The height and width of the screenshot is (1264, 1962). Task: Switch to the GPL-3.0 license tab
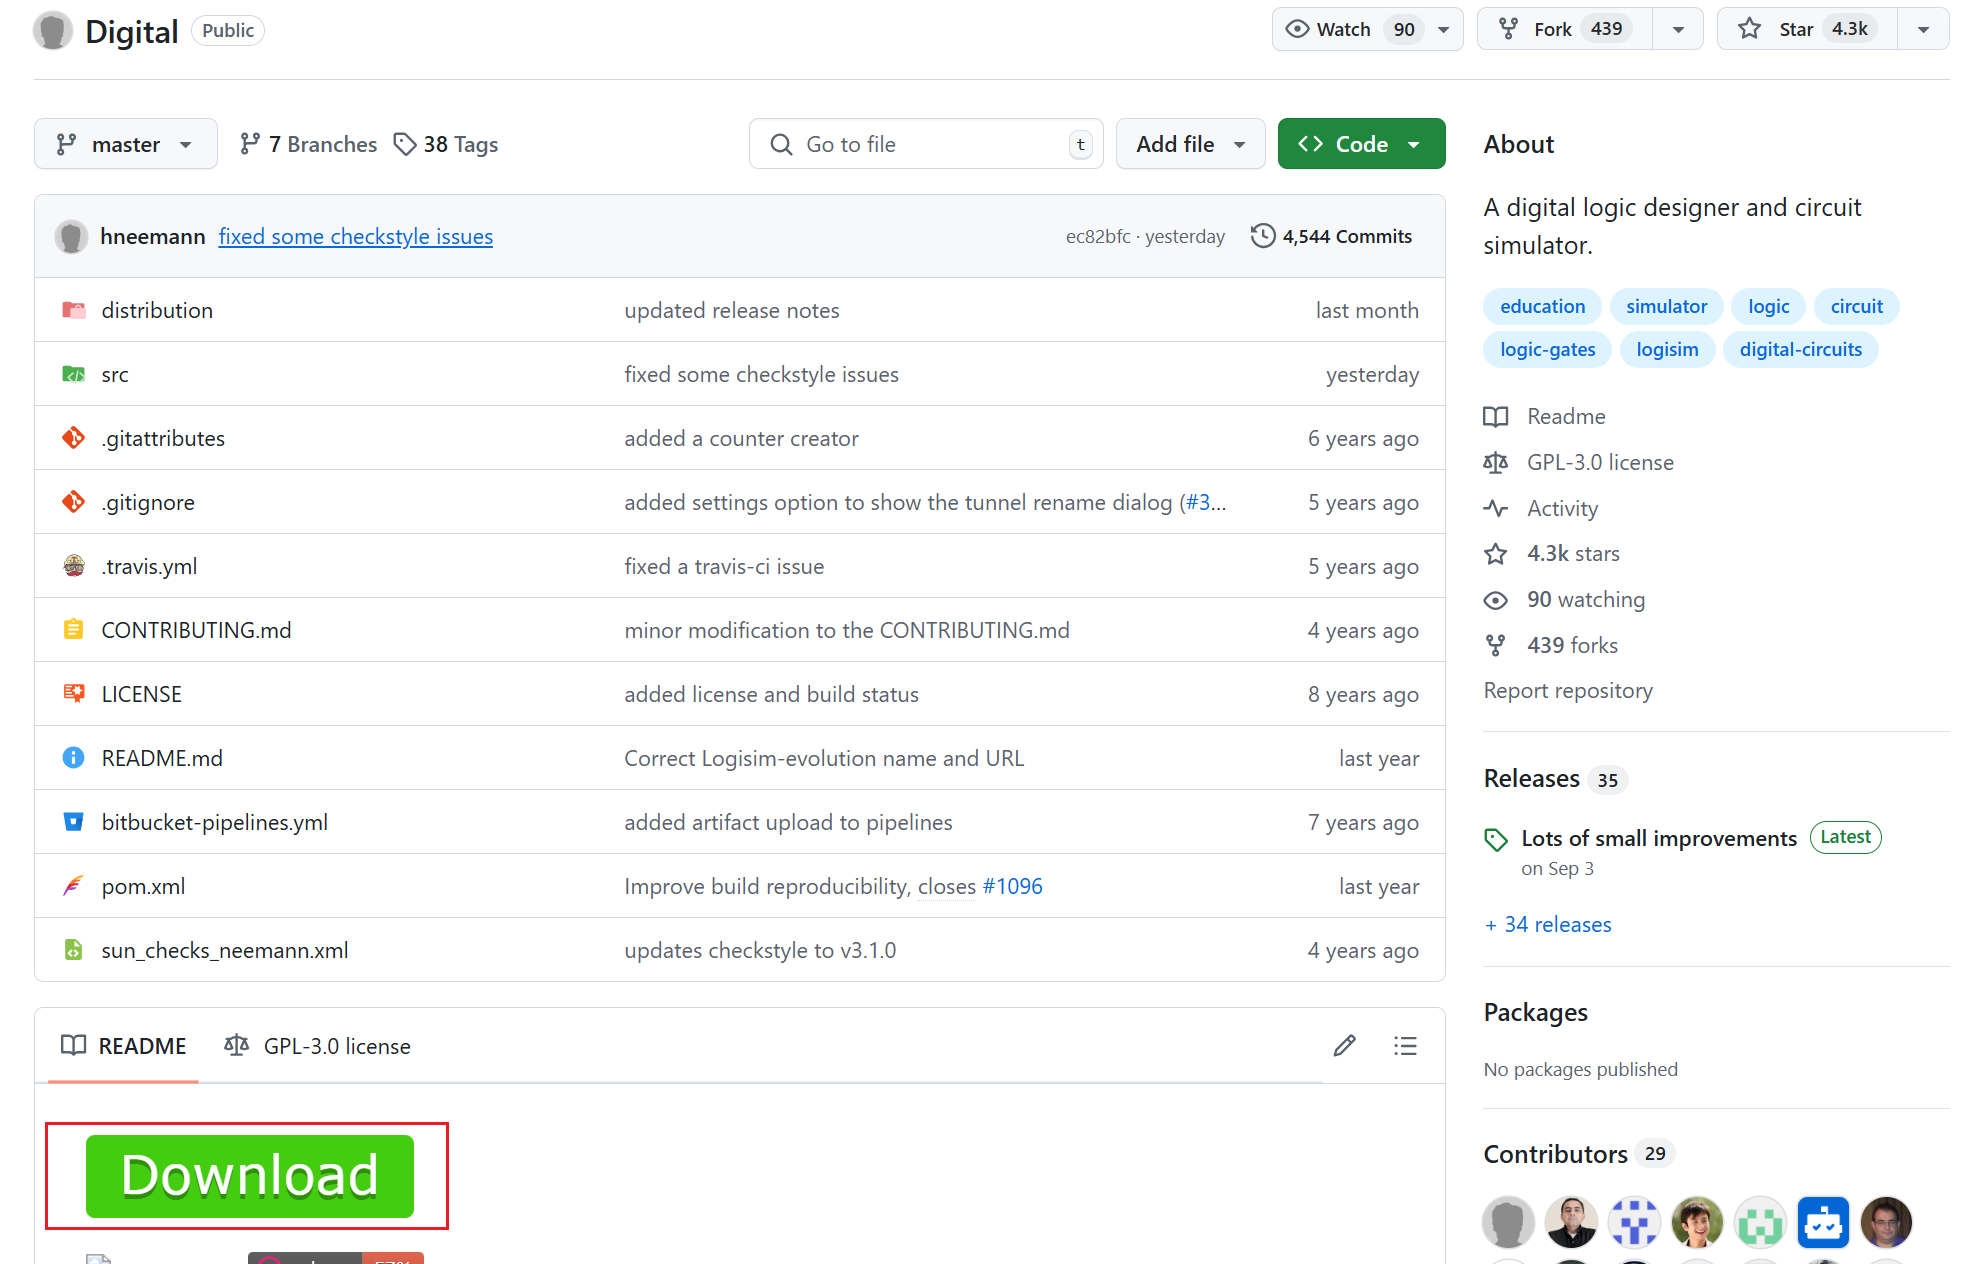tap(318, 1046)
